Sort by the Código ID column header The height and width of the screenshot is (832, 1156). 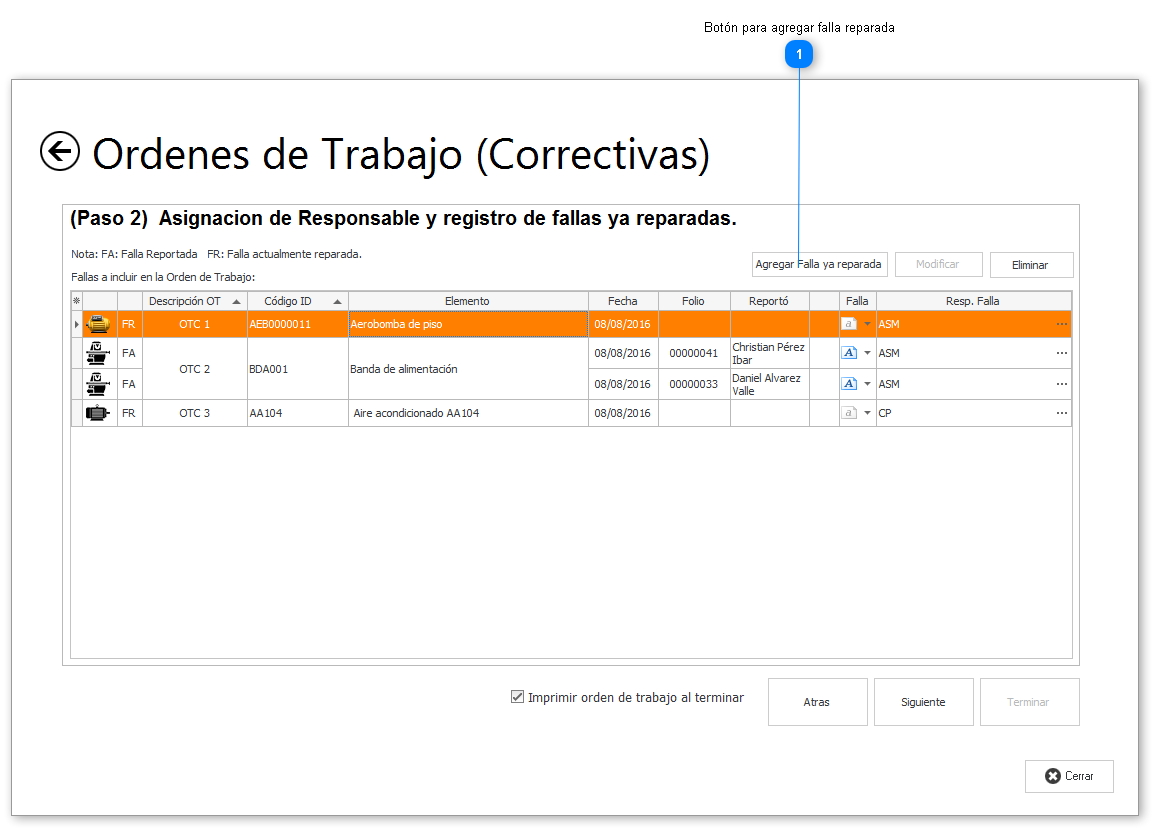click(x=297, y=301)
